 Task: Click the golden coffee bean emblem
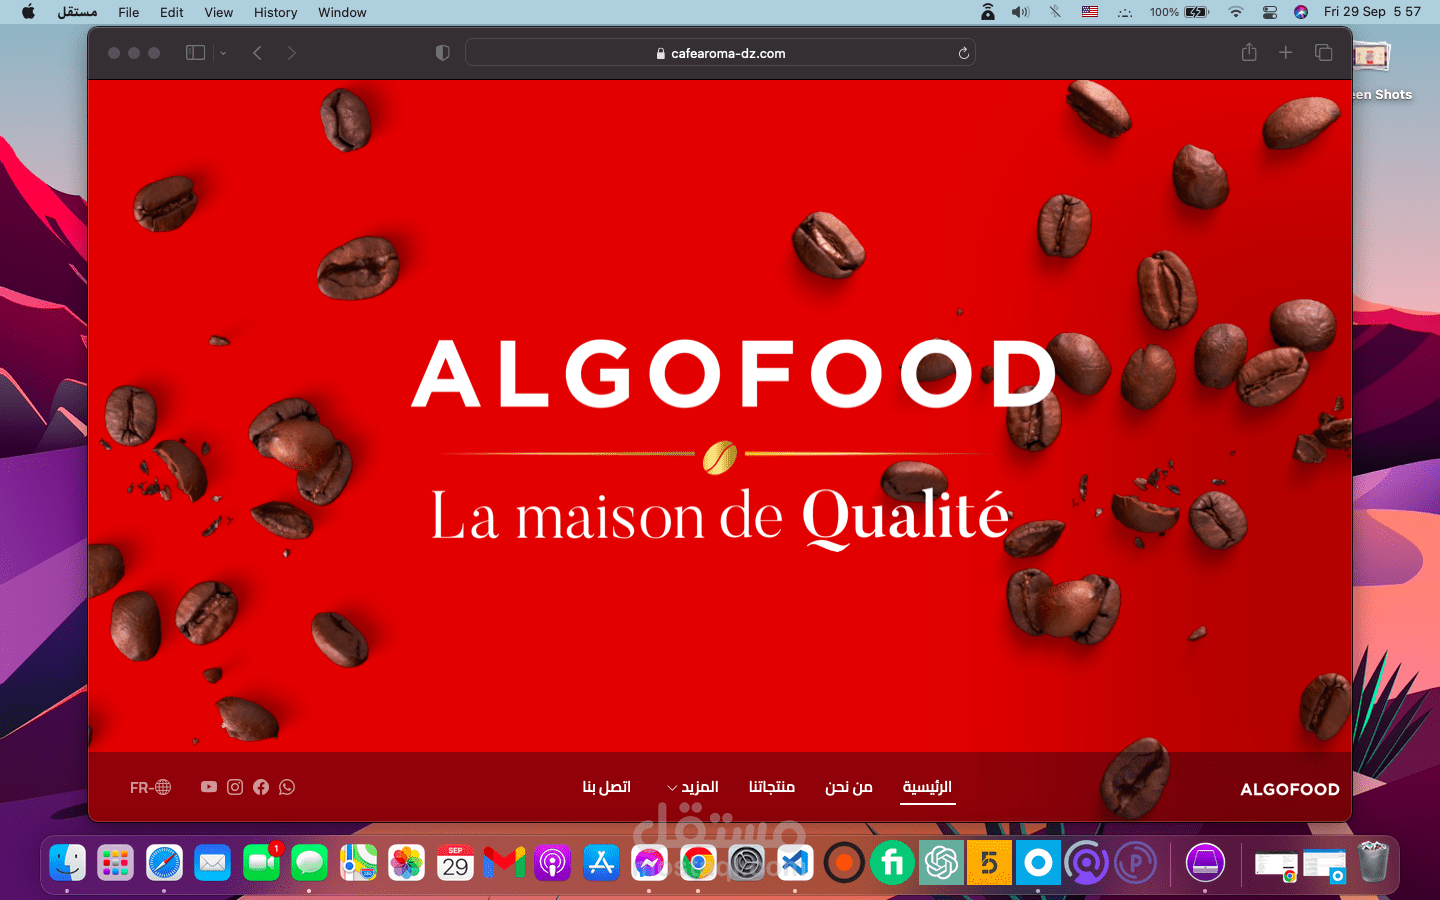point(720,457)
